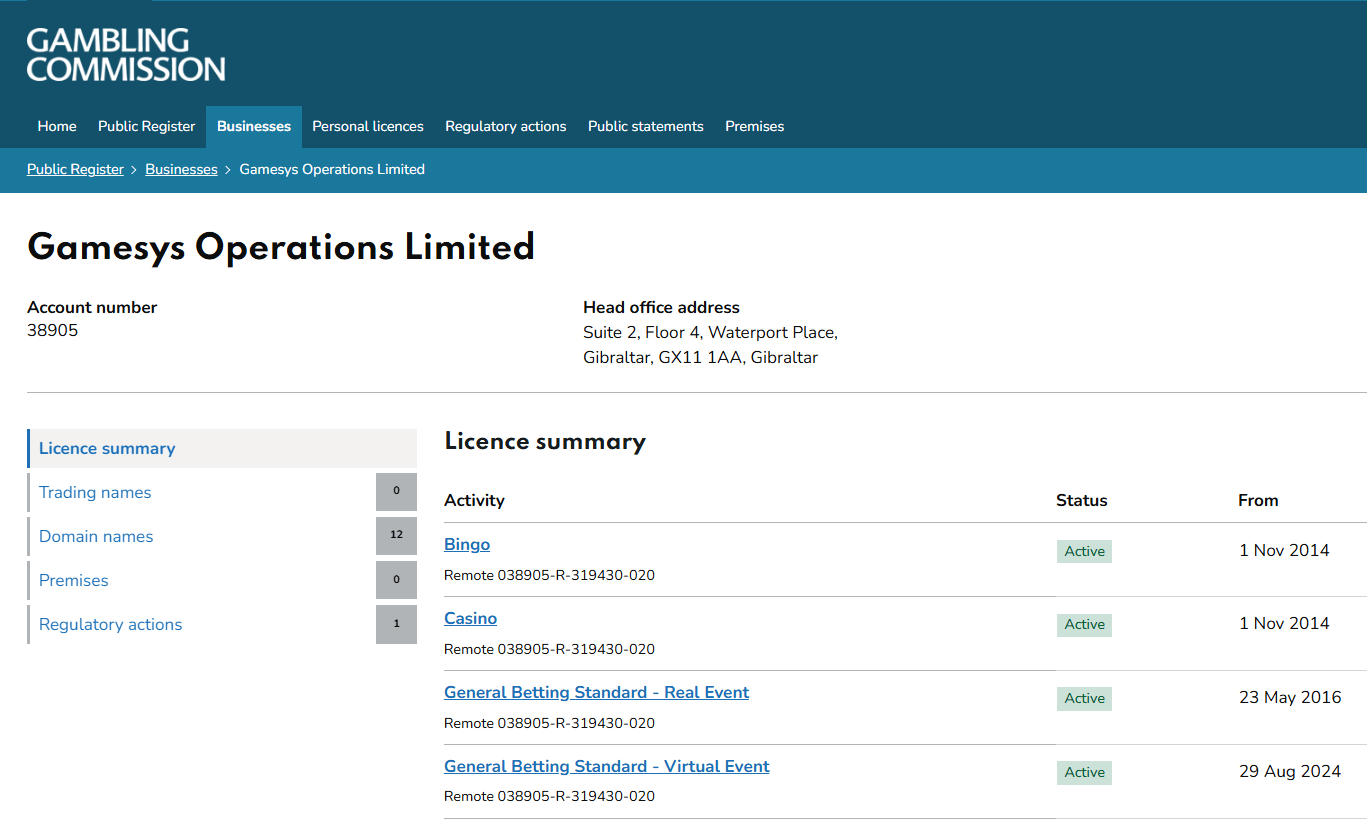Open Premises in top navigation
The height and width of the screenshot is (834, 1367).
tap(755, 126)
